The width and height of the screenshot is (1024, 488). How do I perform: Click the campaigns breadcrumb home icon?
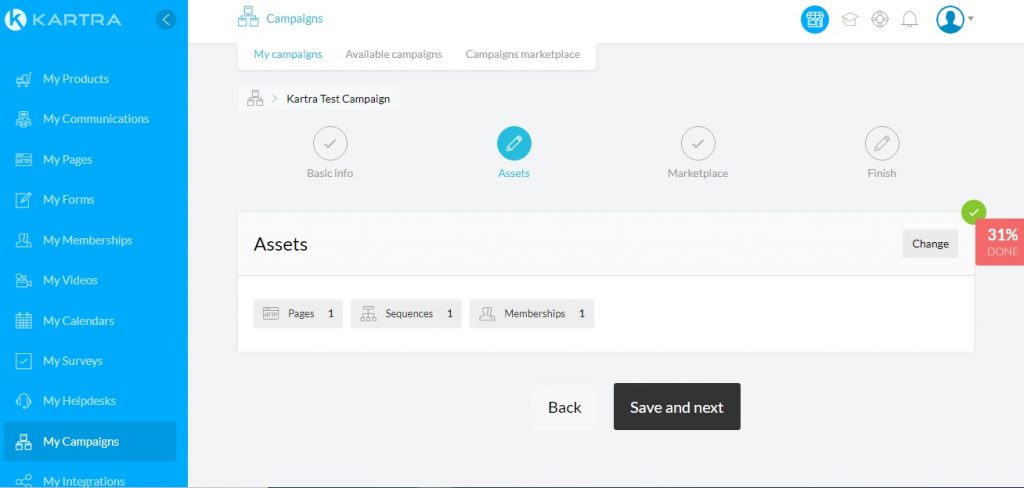pyautogui.click(x=255, y=98)
